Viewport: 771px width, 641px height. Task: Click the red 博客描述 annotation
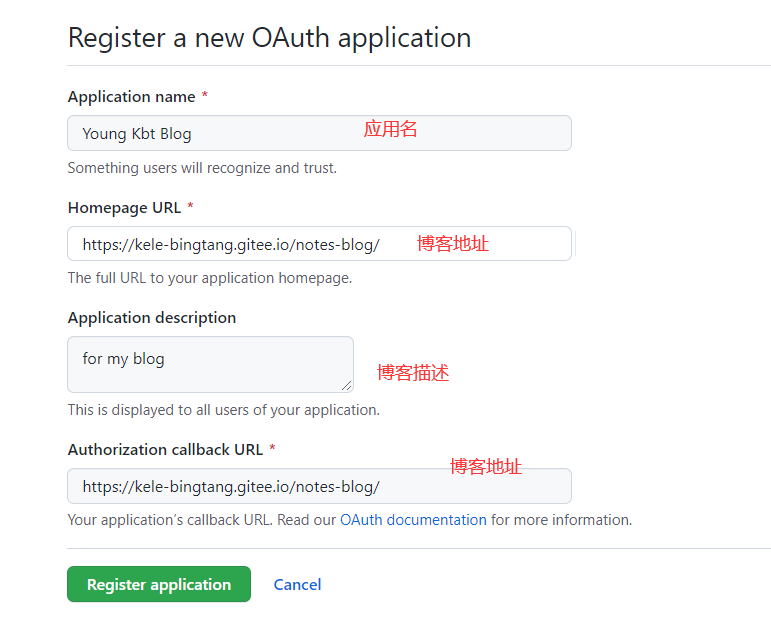[413, 373]
